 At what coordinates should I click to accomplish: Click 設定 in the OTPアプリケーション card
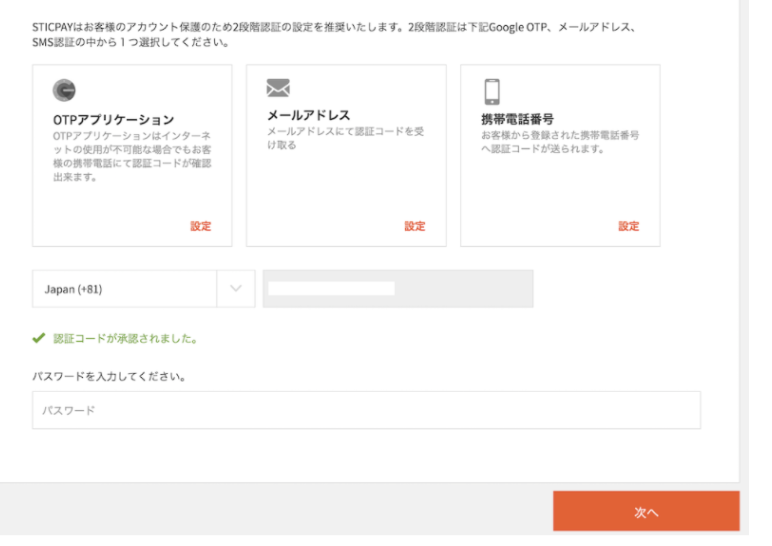[x=200, y=226]
